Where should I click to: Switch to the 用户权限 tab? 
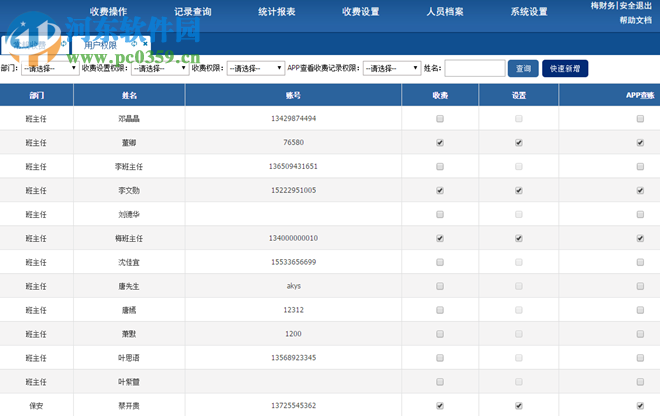click(100, 45)
